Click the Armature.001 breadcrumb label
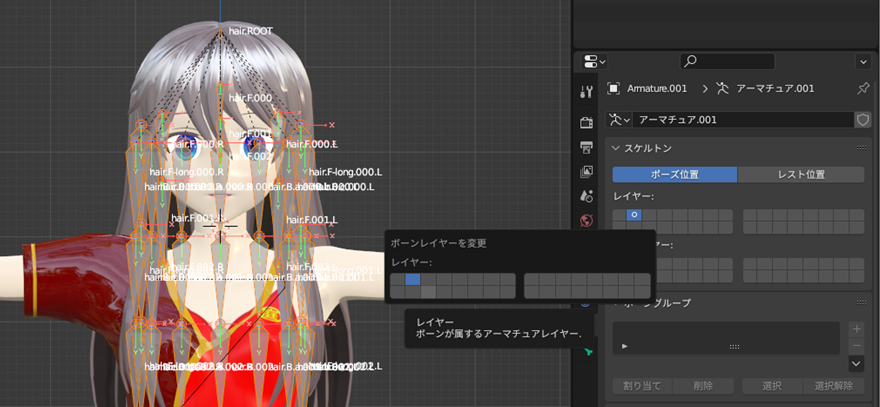880x407 pixels. [x=659, y=89]
